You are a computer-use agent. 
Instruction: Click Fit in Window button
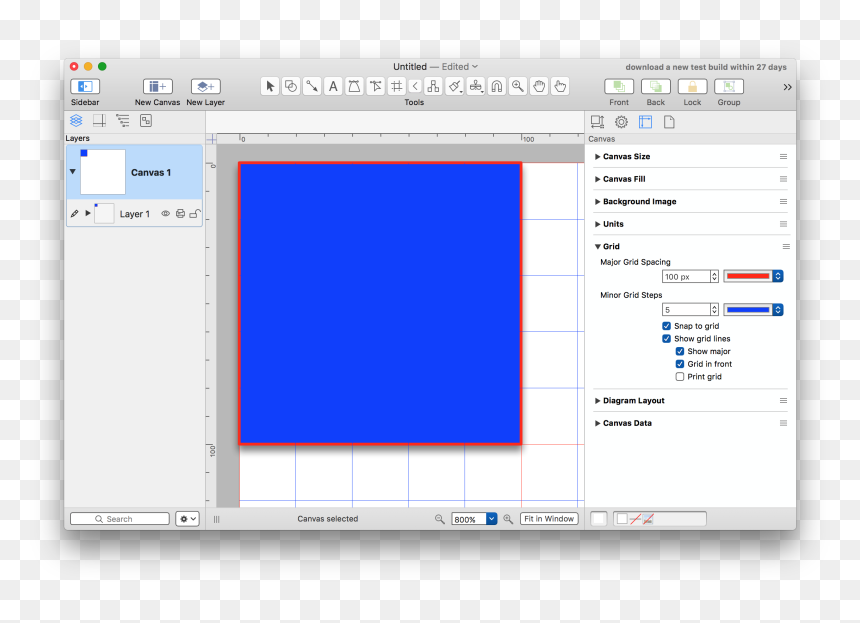[549, 519]
